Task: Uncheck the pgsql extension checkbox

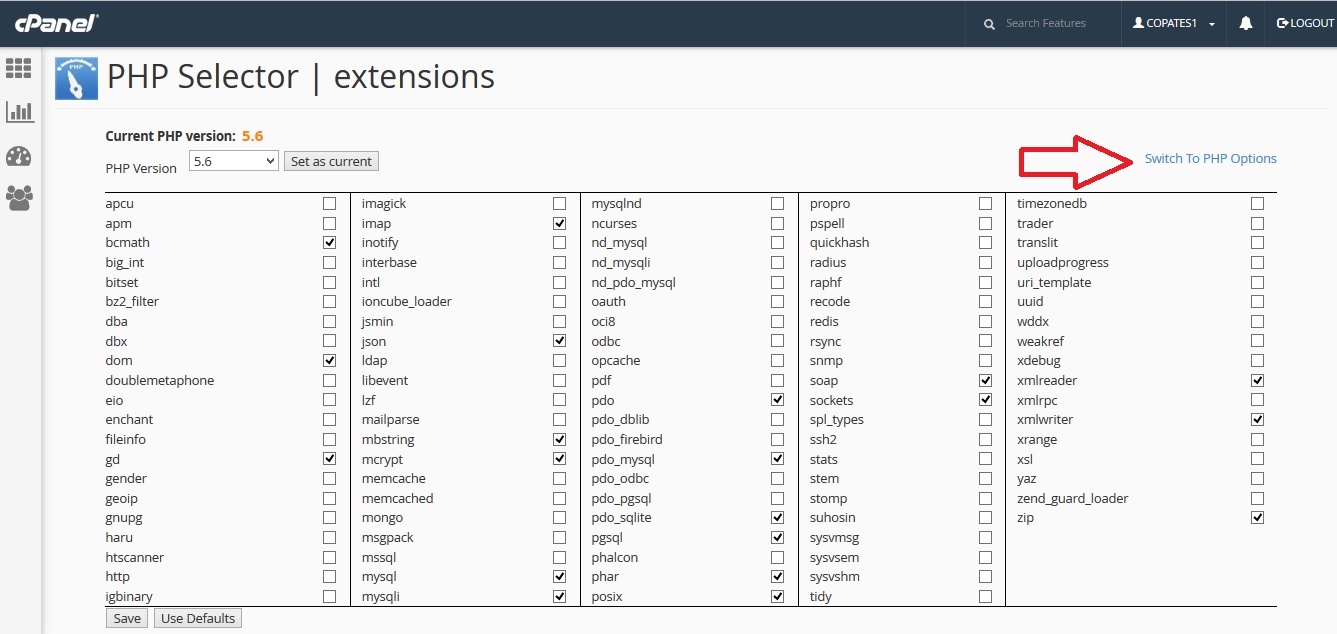Action: tap(777, 537)
